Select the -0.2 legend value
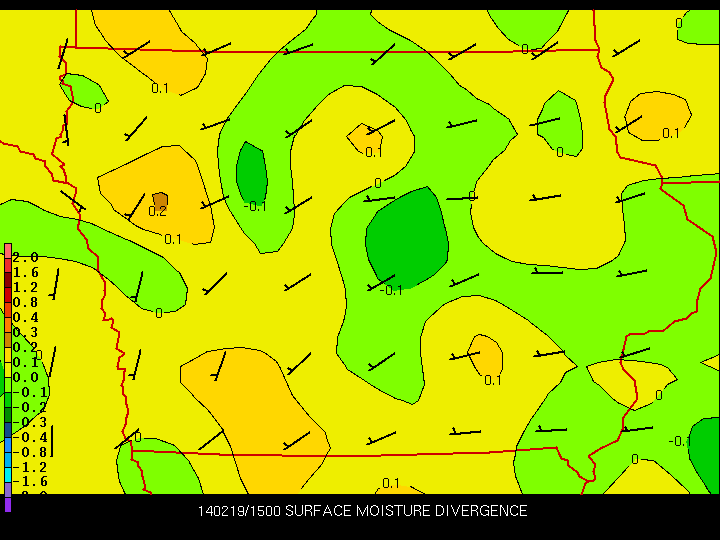Image resolution: width=720 pixels, height=540 pixels. 30,407
